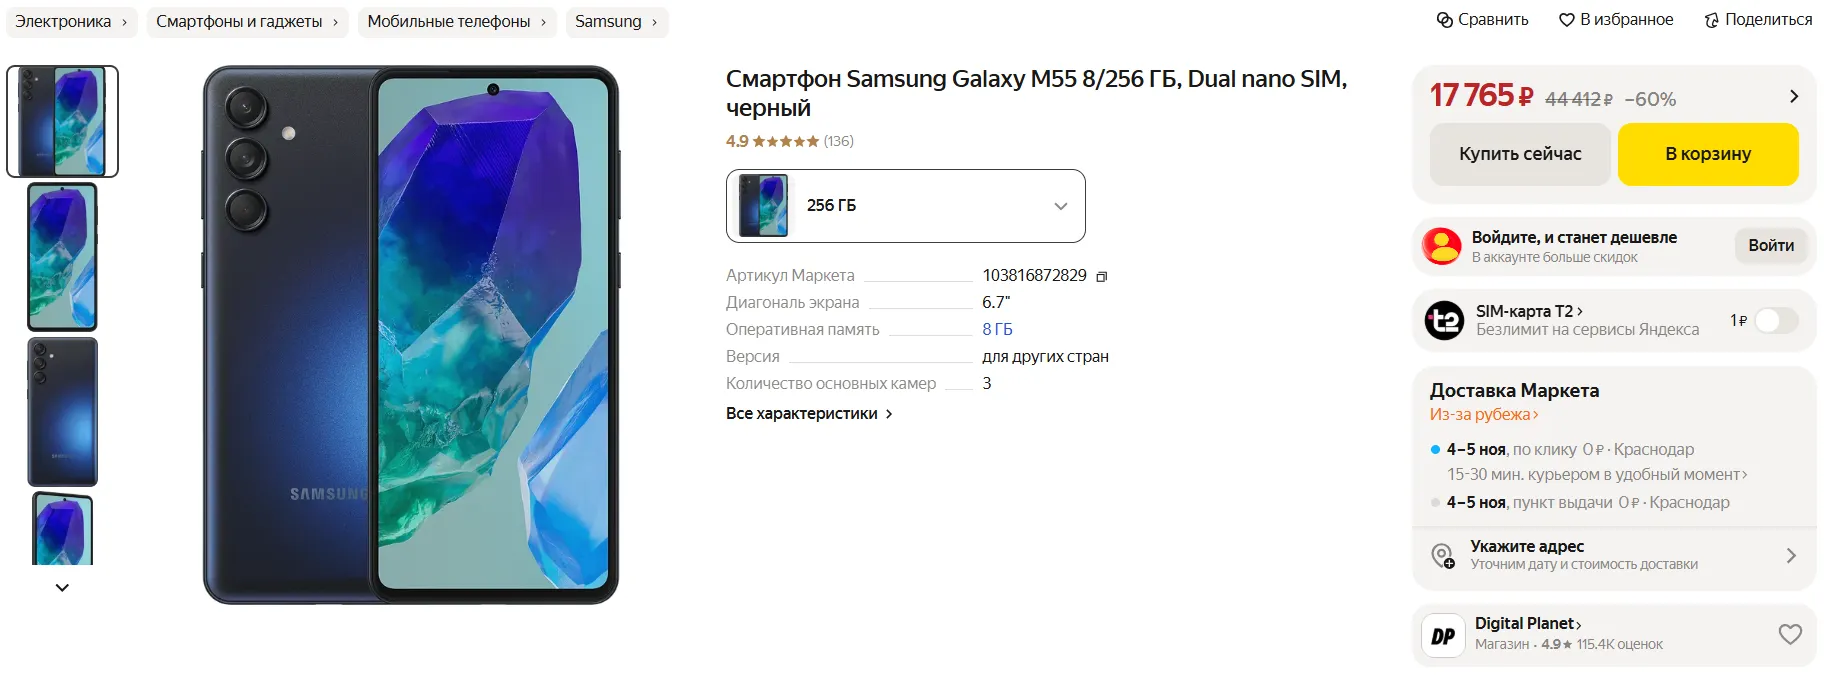The width and height of the screenshot is (1828, 675).
Task: Enable the SIM-карта T2 toggle
Action: click(1776, 320)
